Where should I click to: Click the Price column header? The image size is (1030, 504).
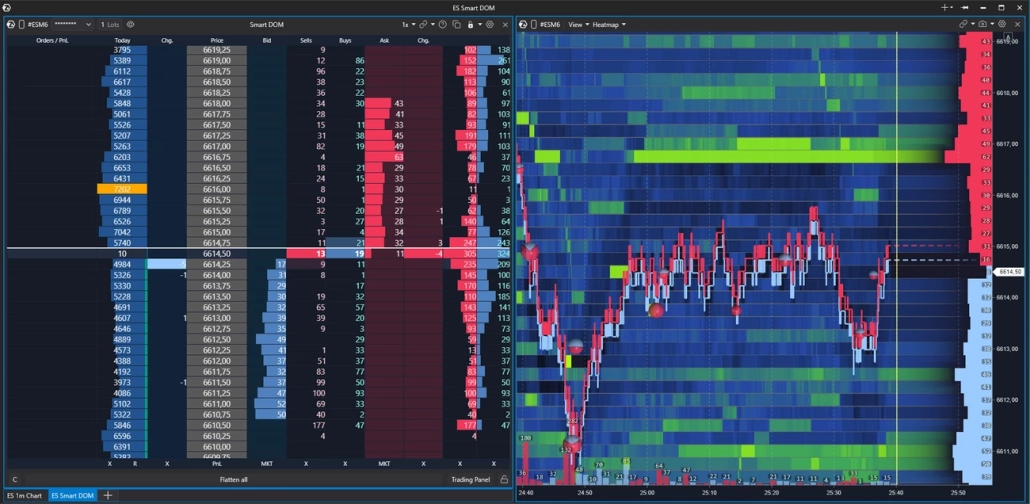[x=217, y=40]
